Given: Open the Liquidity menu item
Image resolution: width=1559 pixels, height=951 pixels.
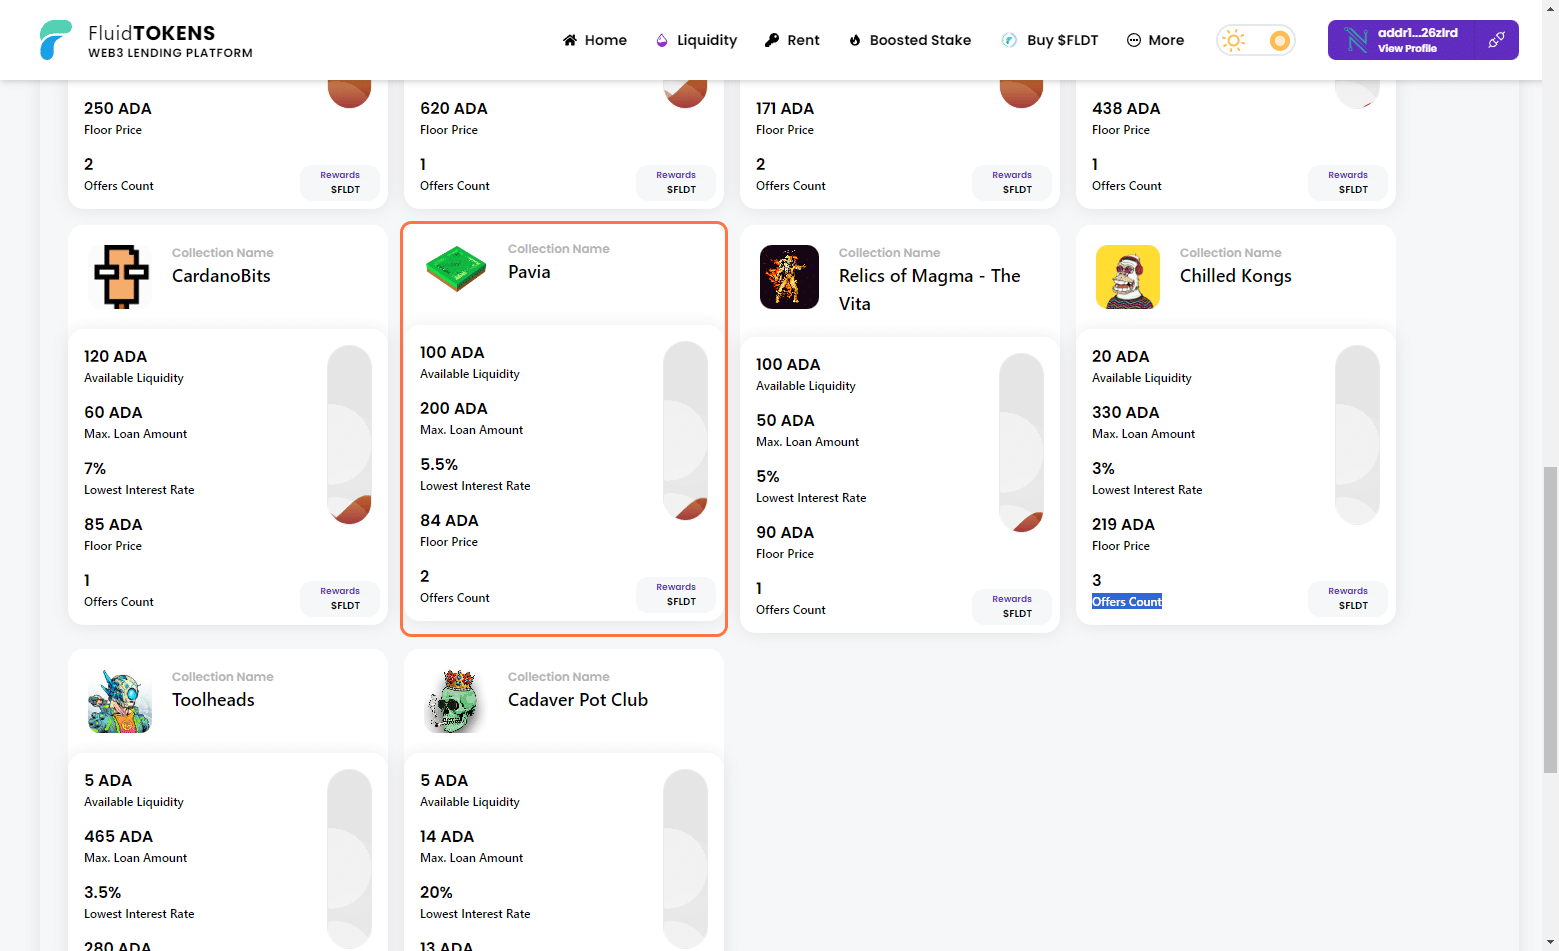Looking at the screenshot, I should (x=696, y=40).
